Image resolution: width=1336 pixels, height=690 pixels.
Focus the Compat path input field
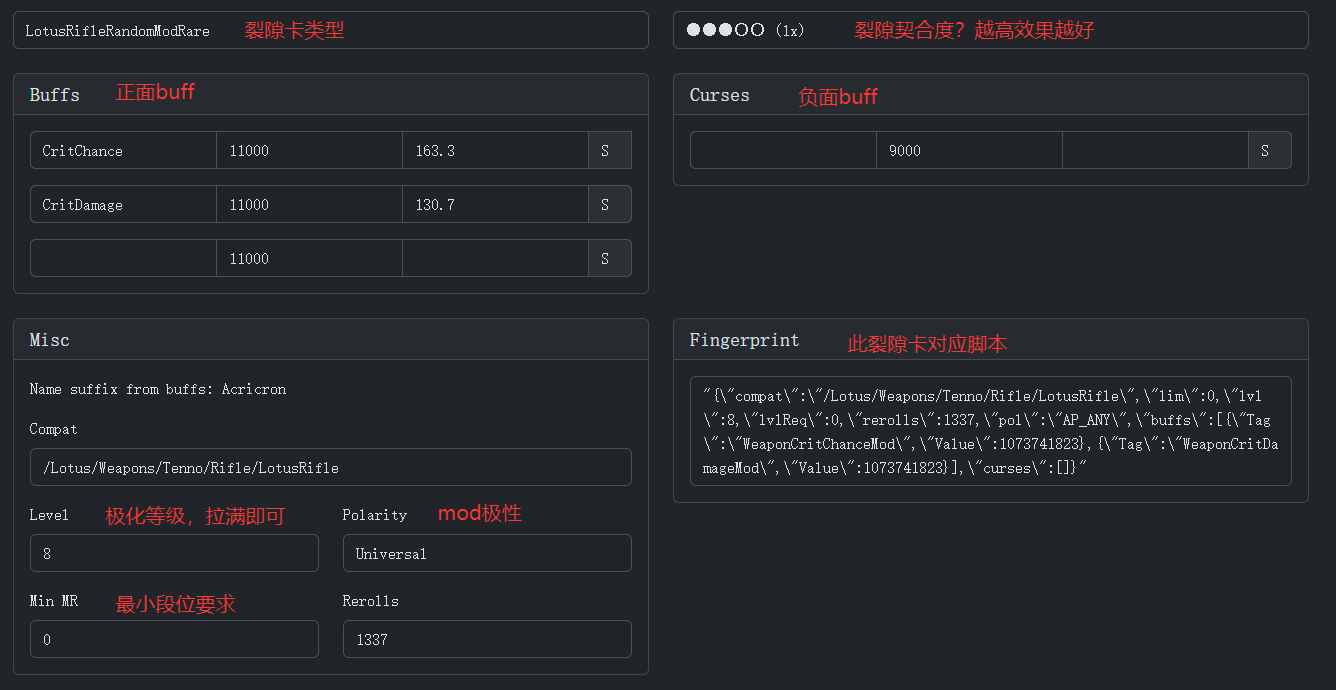(330, 467)
